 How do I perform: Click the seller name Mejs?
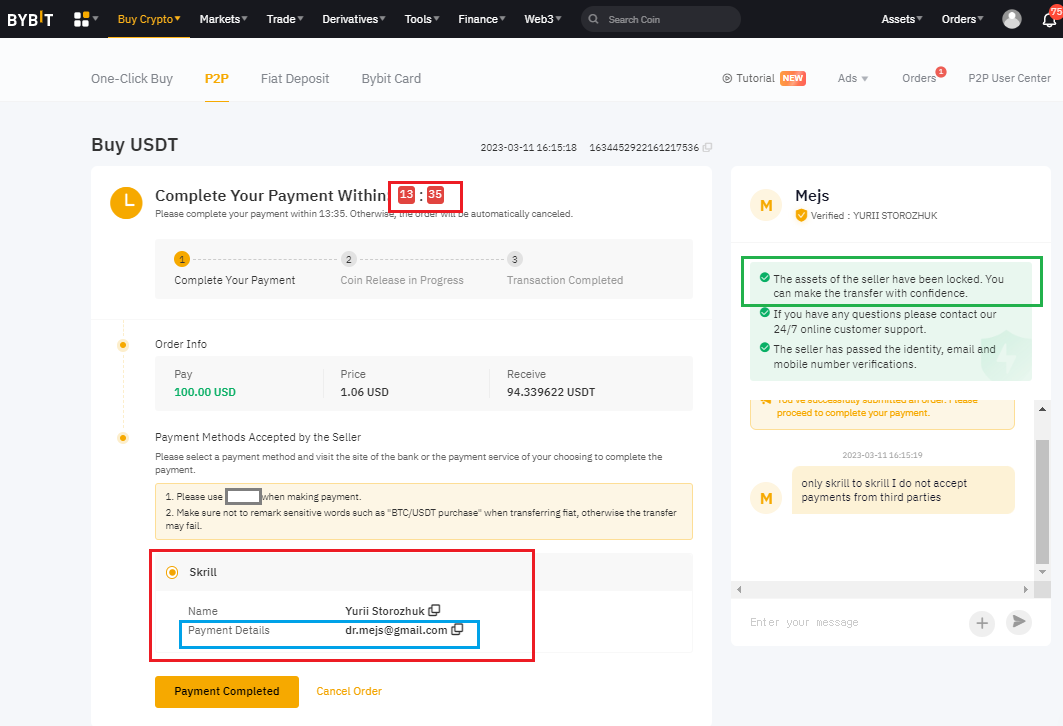point(812,195)
